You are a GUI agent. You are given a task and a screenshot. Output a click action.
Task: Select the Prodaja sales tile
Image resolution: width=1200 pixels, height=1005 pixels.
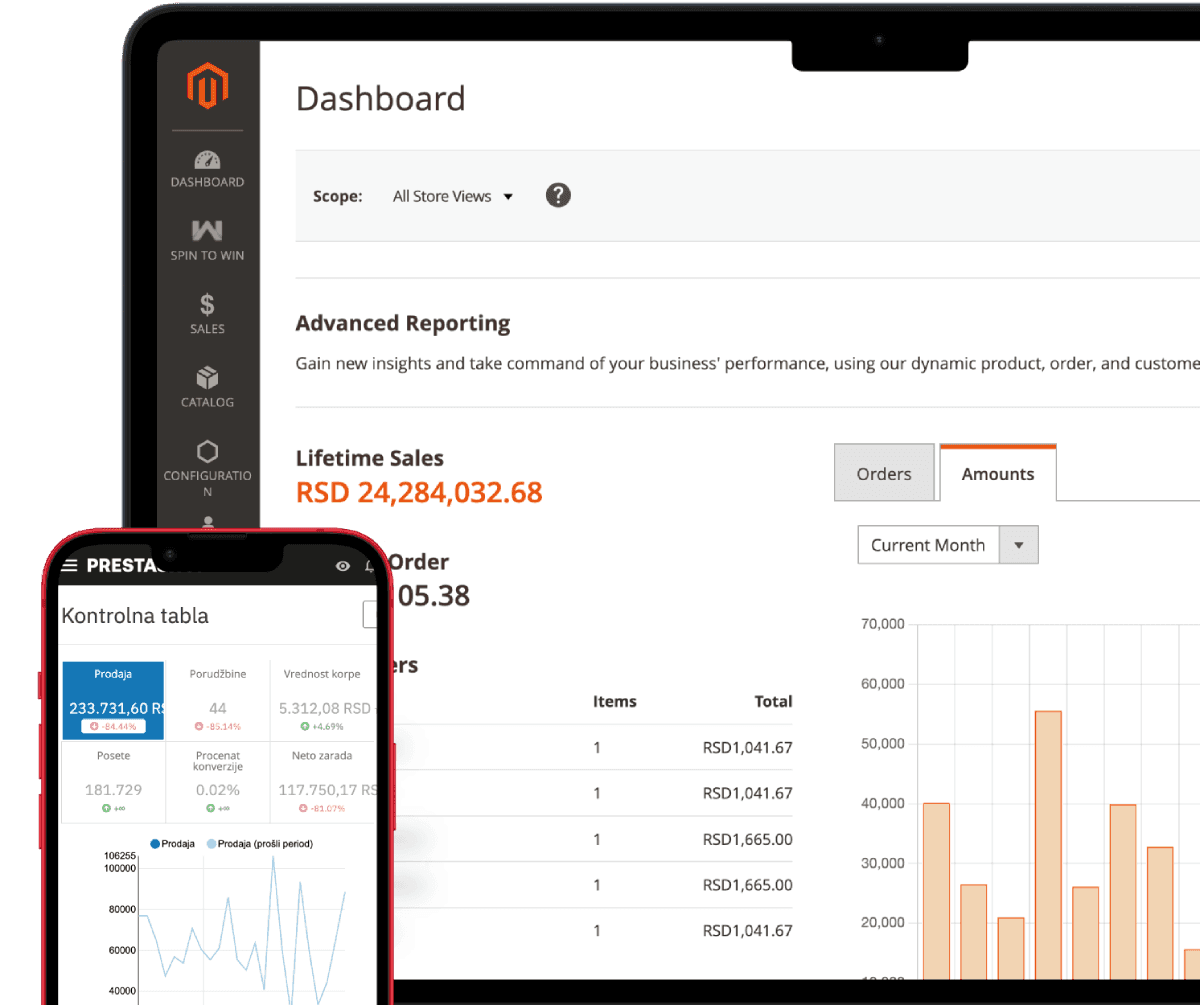click(x=113, y=700)
